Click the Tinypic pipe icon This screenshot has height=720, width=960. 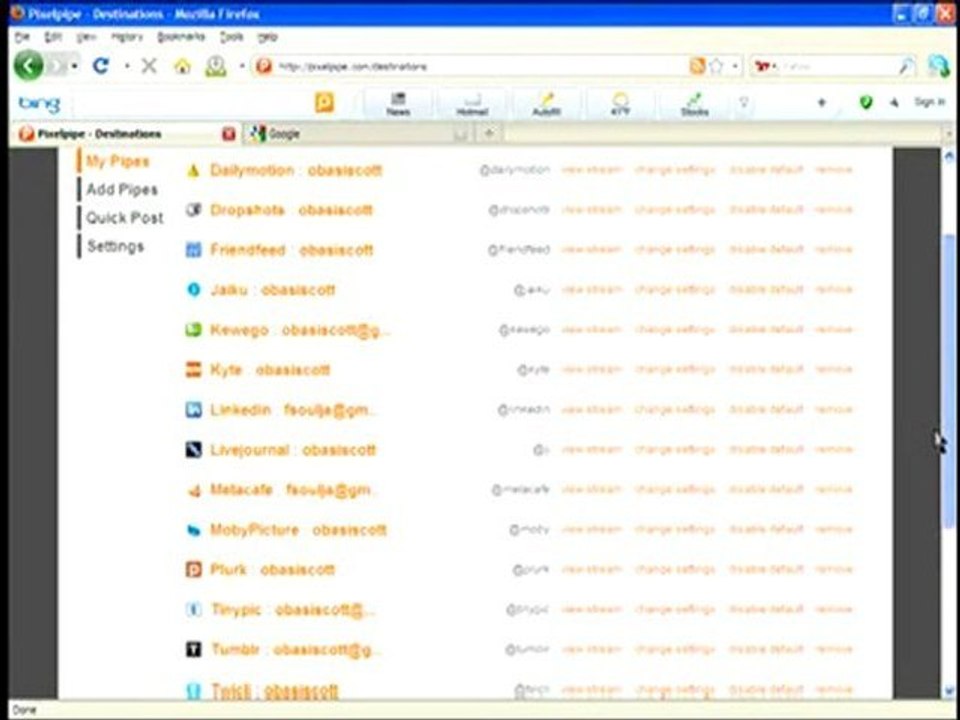193,610
